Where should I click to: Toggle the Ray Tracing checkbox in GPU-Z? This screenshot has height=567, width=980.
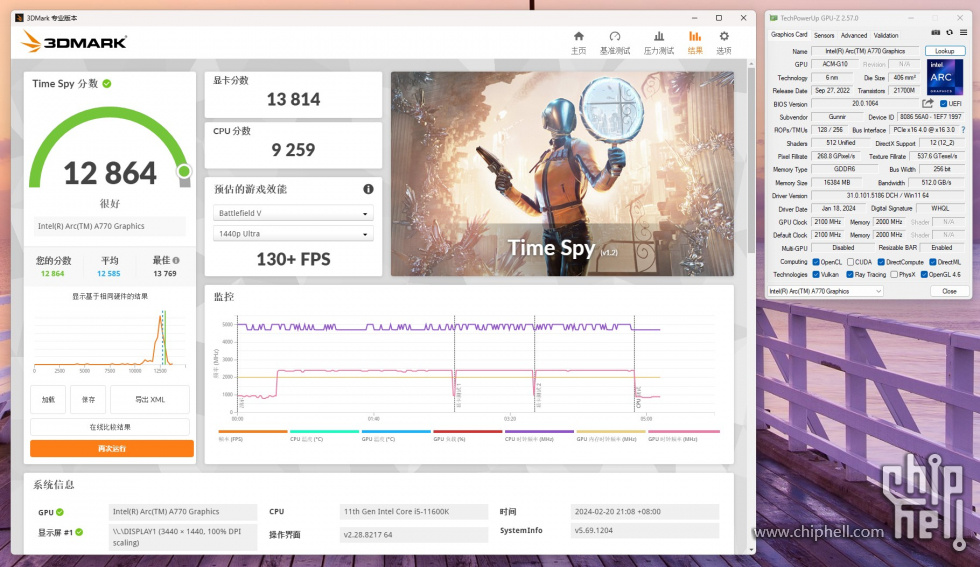point(849,274)
